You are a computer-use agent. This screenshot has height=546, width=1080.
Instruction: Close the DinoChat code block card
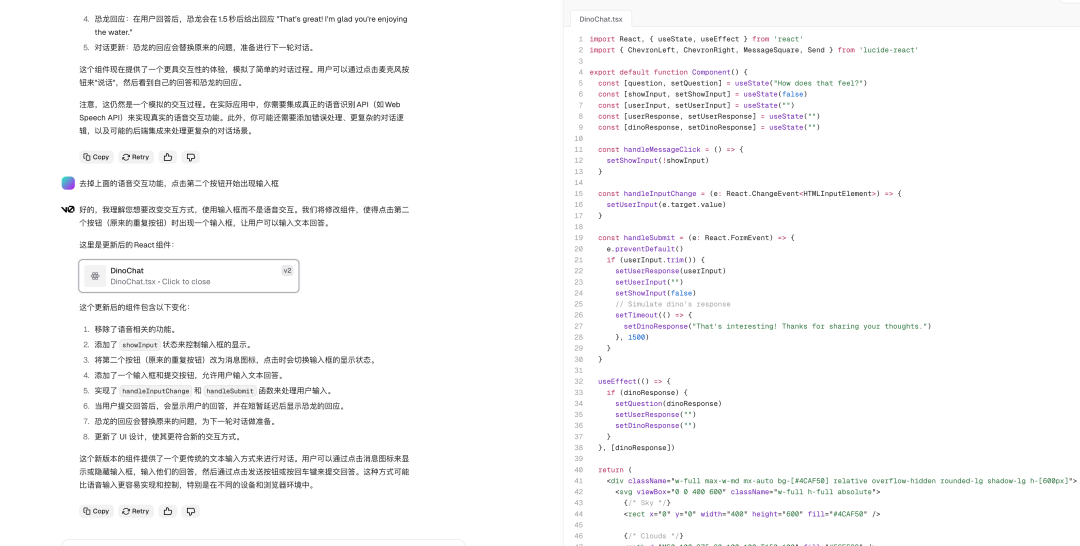coord(189,276)
